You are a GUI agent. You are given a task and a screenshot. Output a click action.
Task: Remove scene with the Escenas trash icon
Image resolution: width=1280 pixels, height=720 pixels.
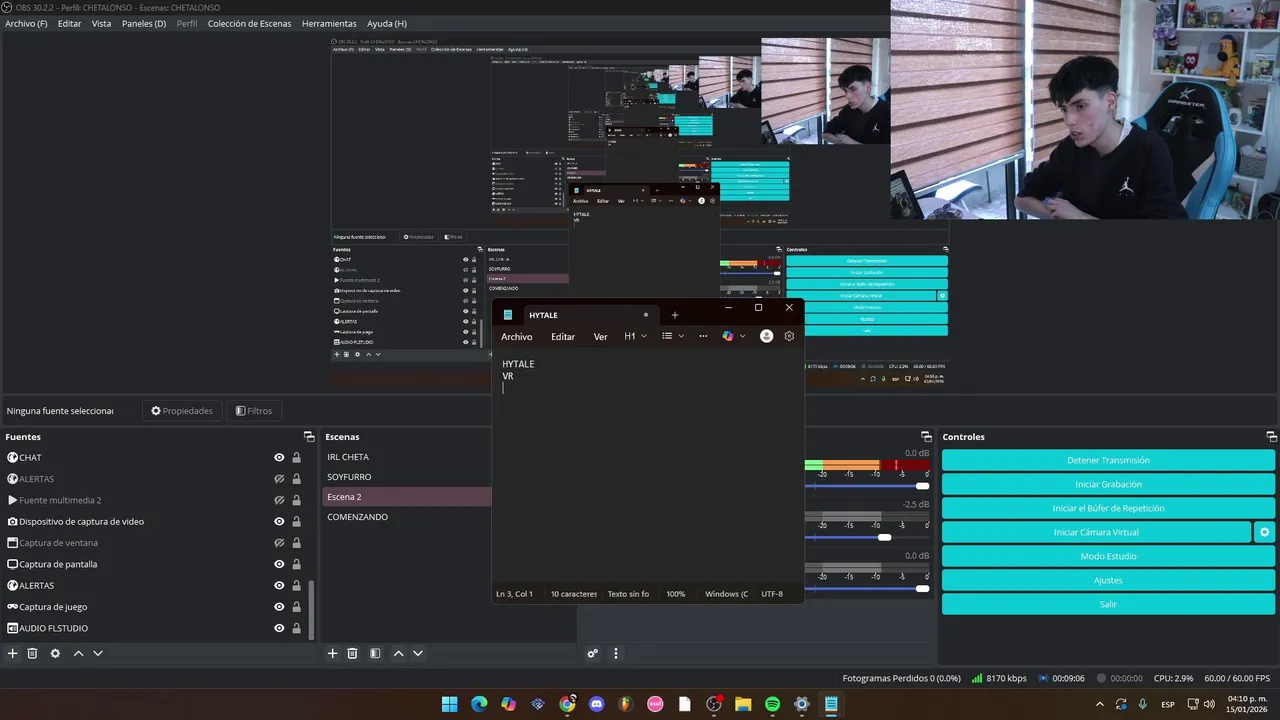pos(352,653)
